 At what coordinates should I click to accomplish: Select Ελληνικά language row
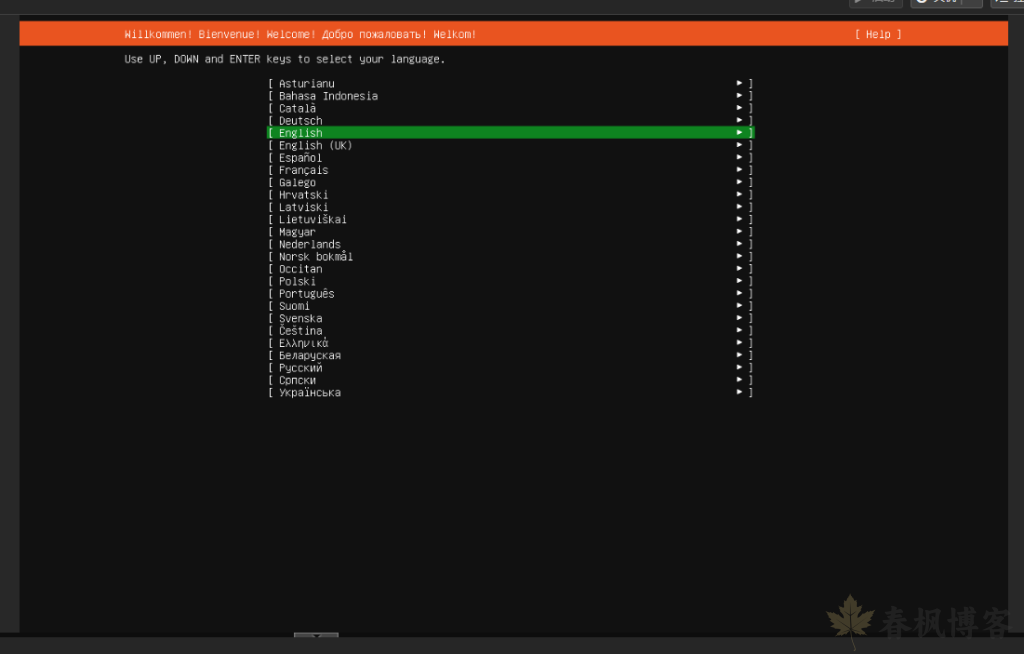511,343
